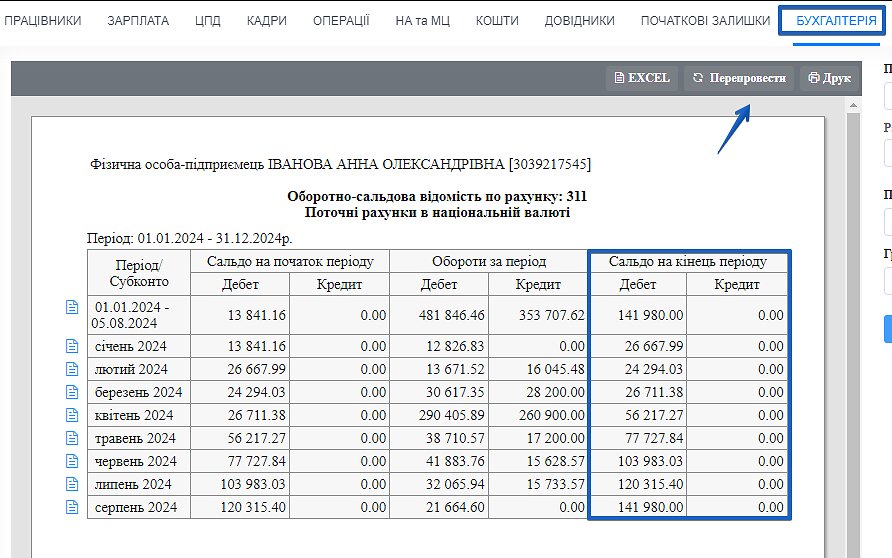Go to the КАДРИ tab
The width and height of the screenshot is (892, 558).
tap(266, 20)
